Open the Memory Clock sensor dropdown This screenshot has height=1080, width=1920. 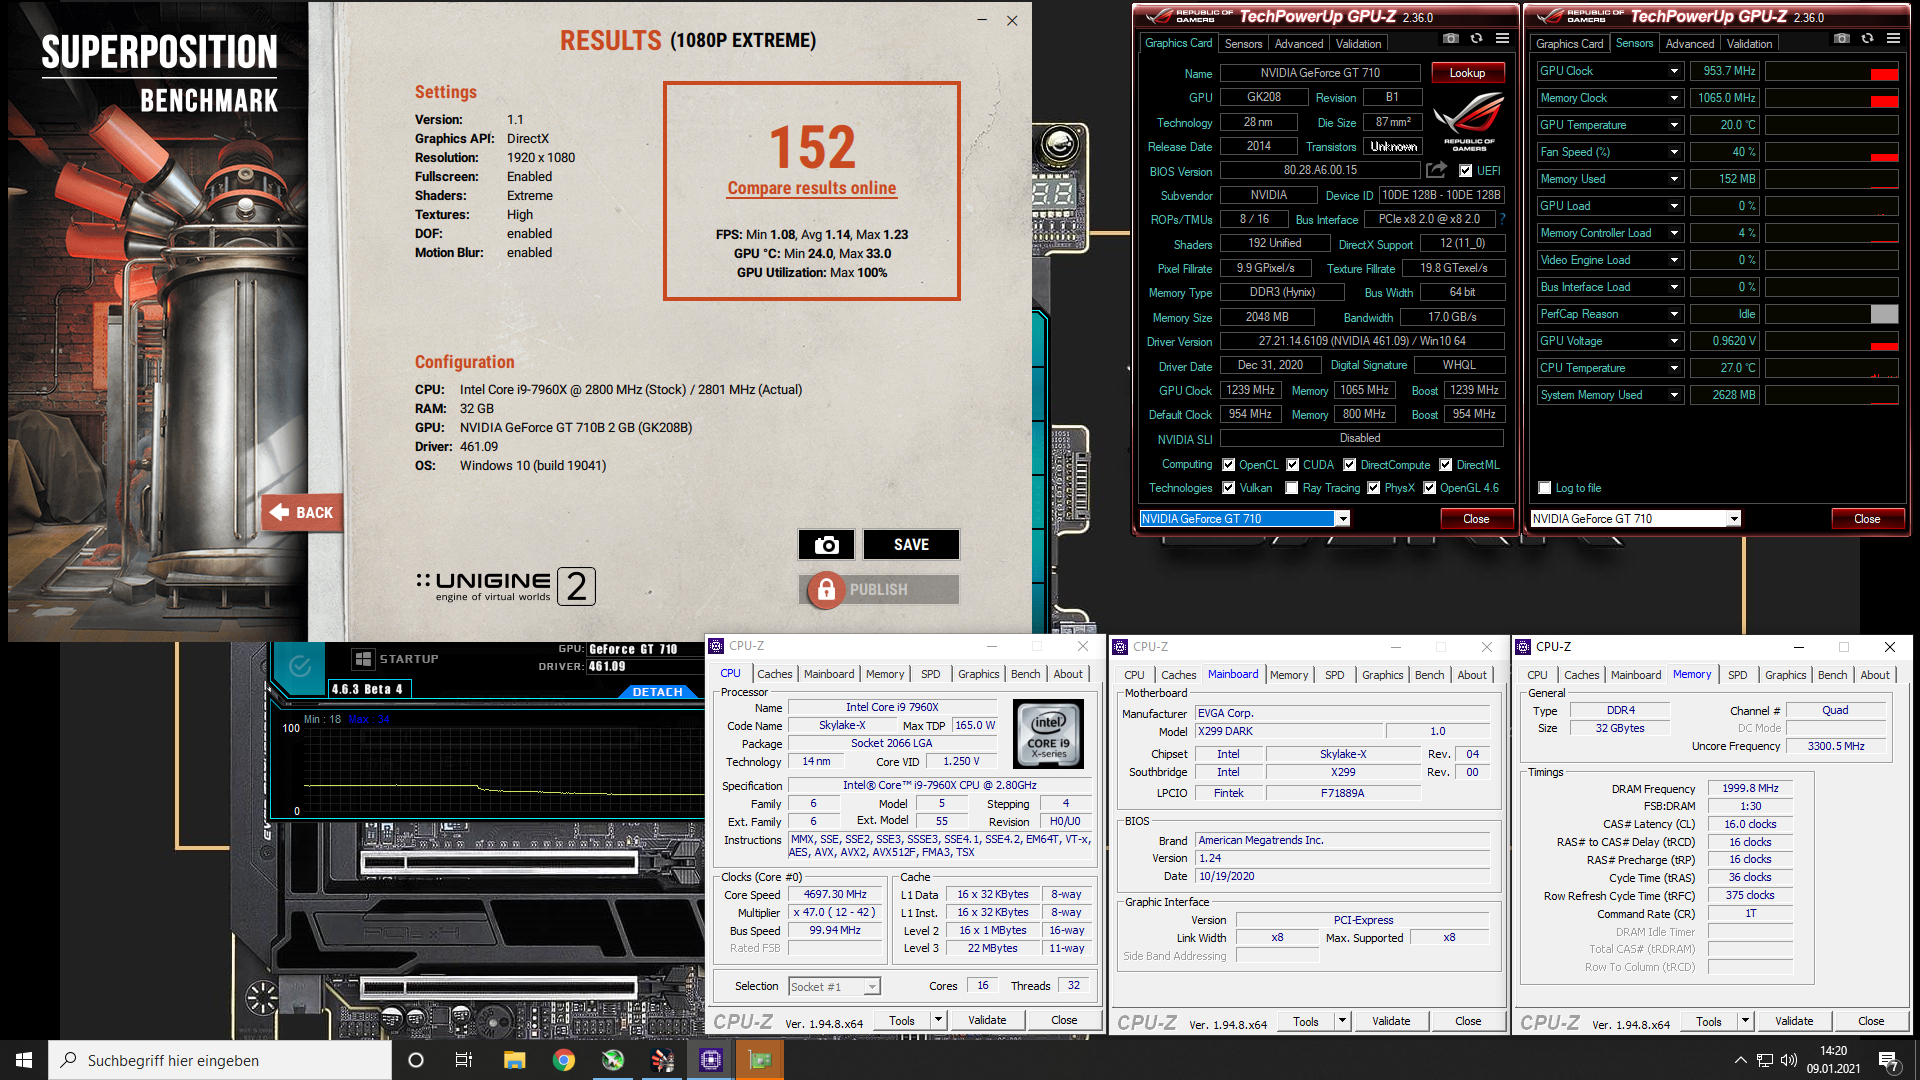1674,98
